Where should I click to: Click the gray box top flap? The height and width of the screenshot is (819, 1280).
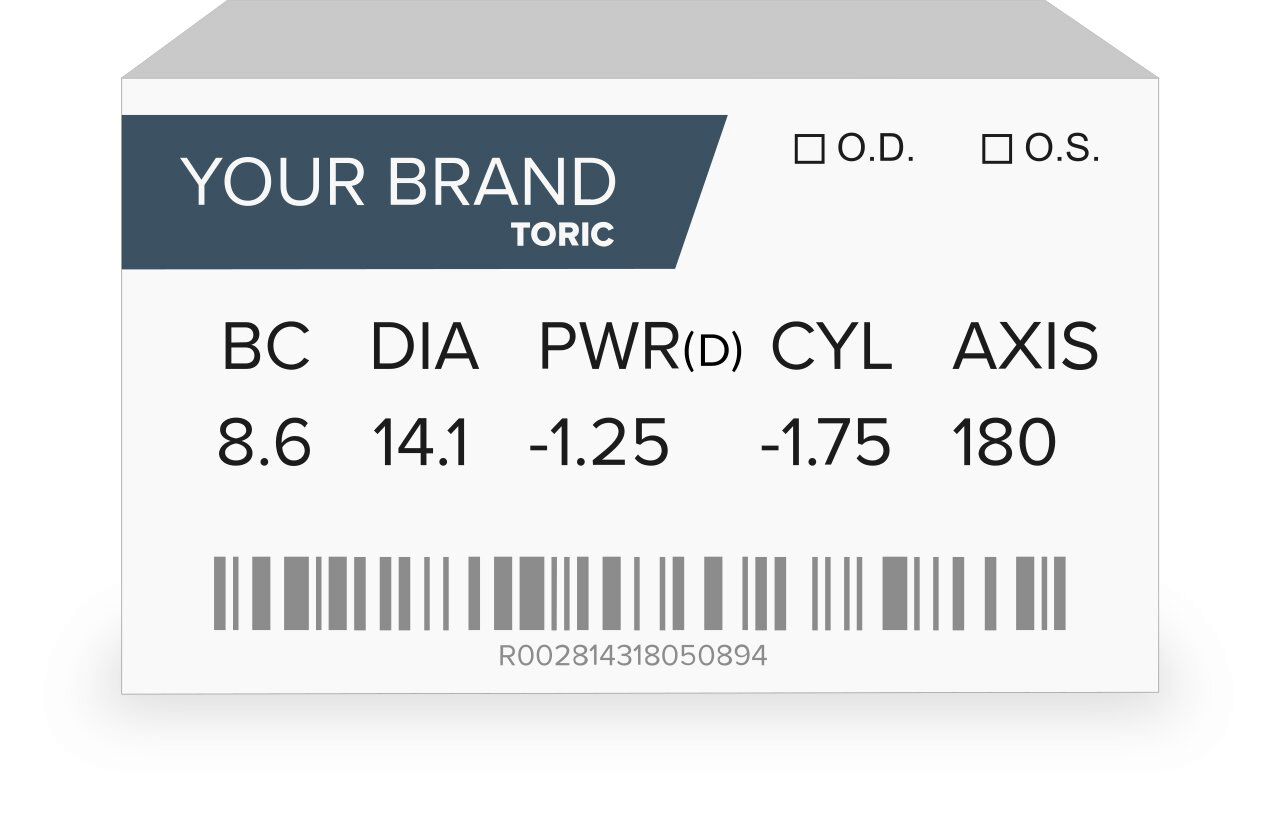tap(640, 39)
